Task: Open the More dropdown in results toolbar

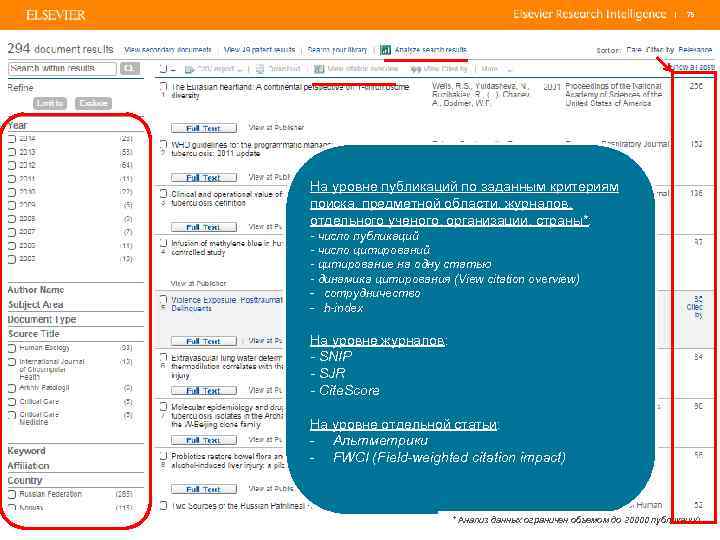Action: click(495, 69)
